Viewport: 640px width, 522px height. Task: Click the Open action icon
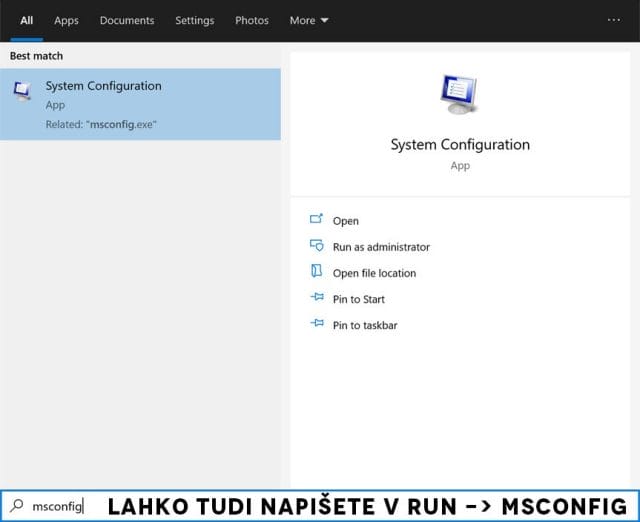(x=316, y=219)
